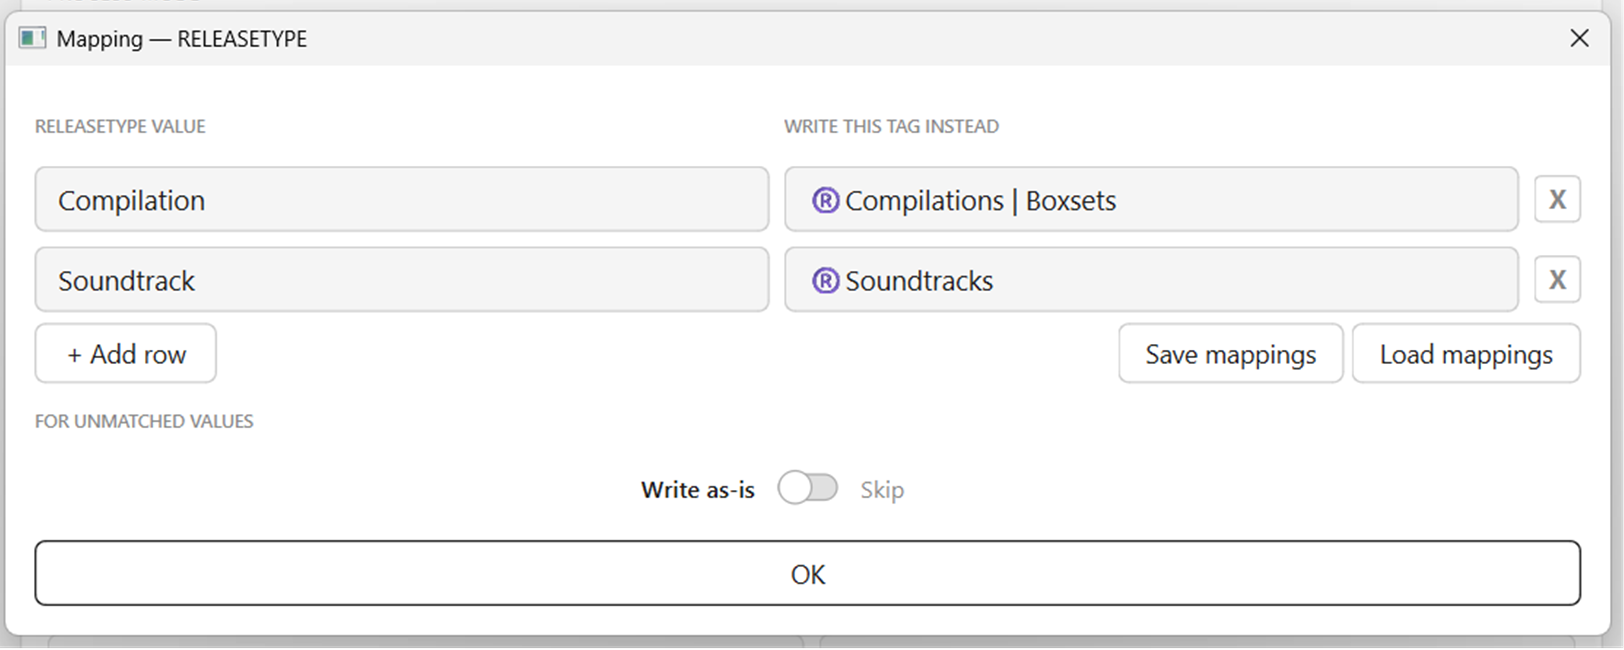Click the RELEASETYPE VALUE column header
1624x650 pixels.
[120, 127]
